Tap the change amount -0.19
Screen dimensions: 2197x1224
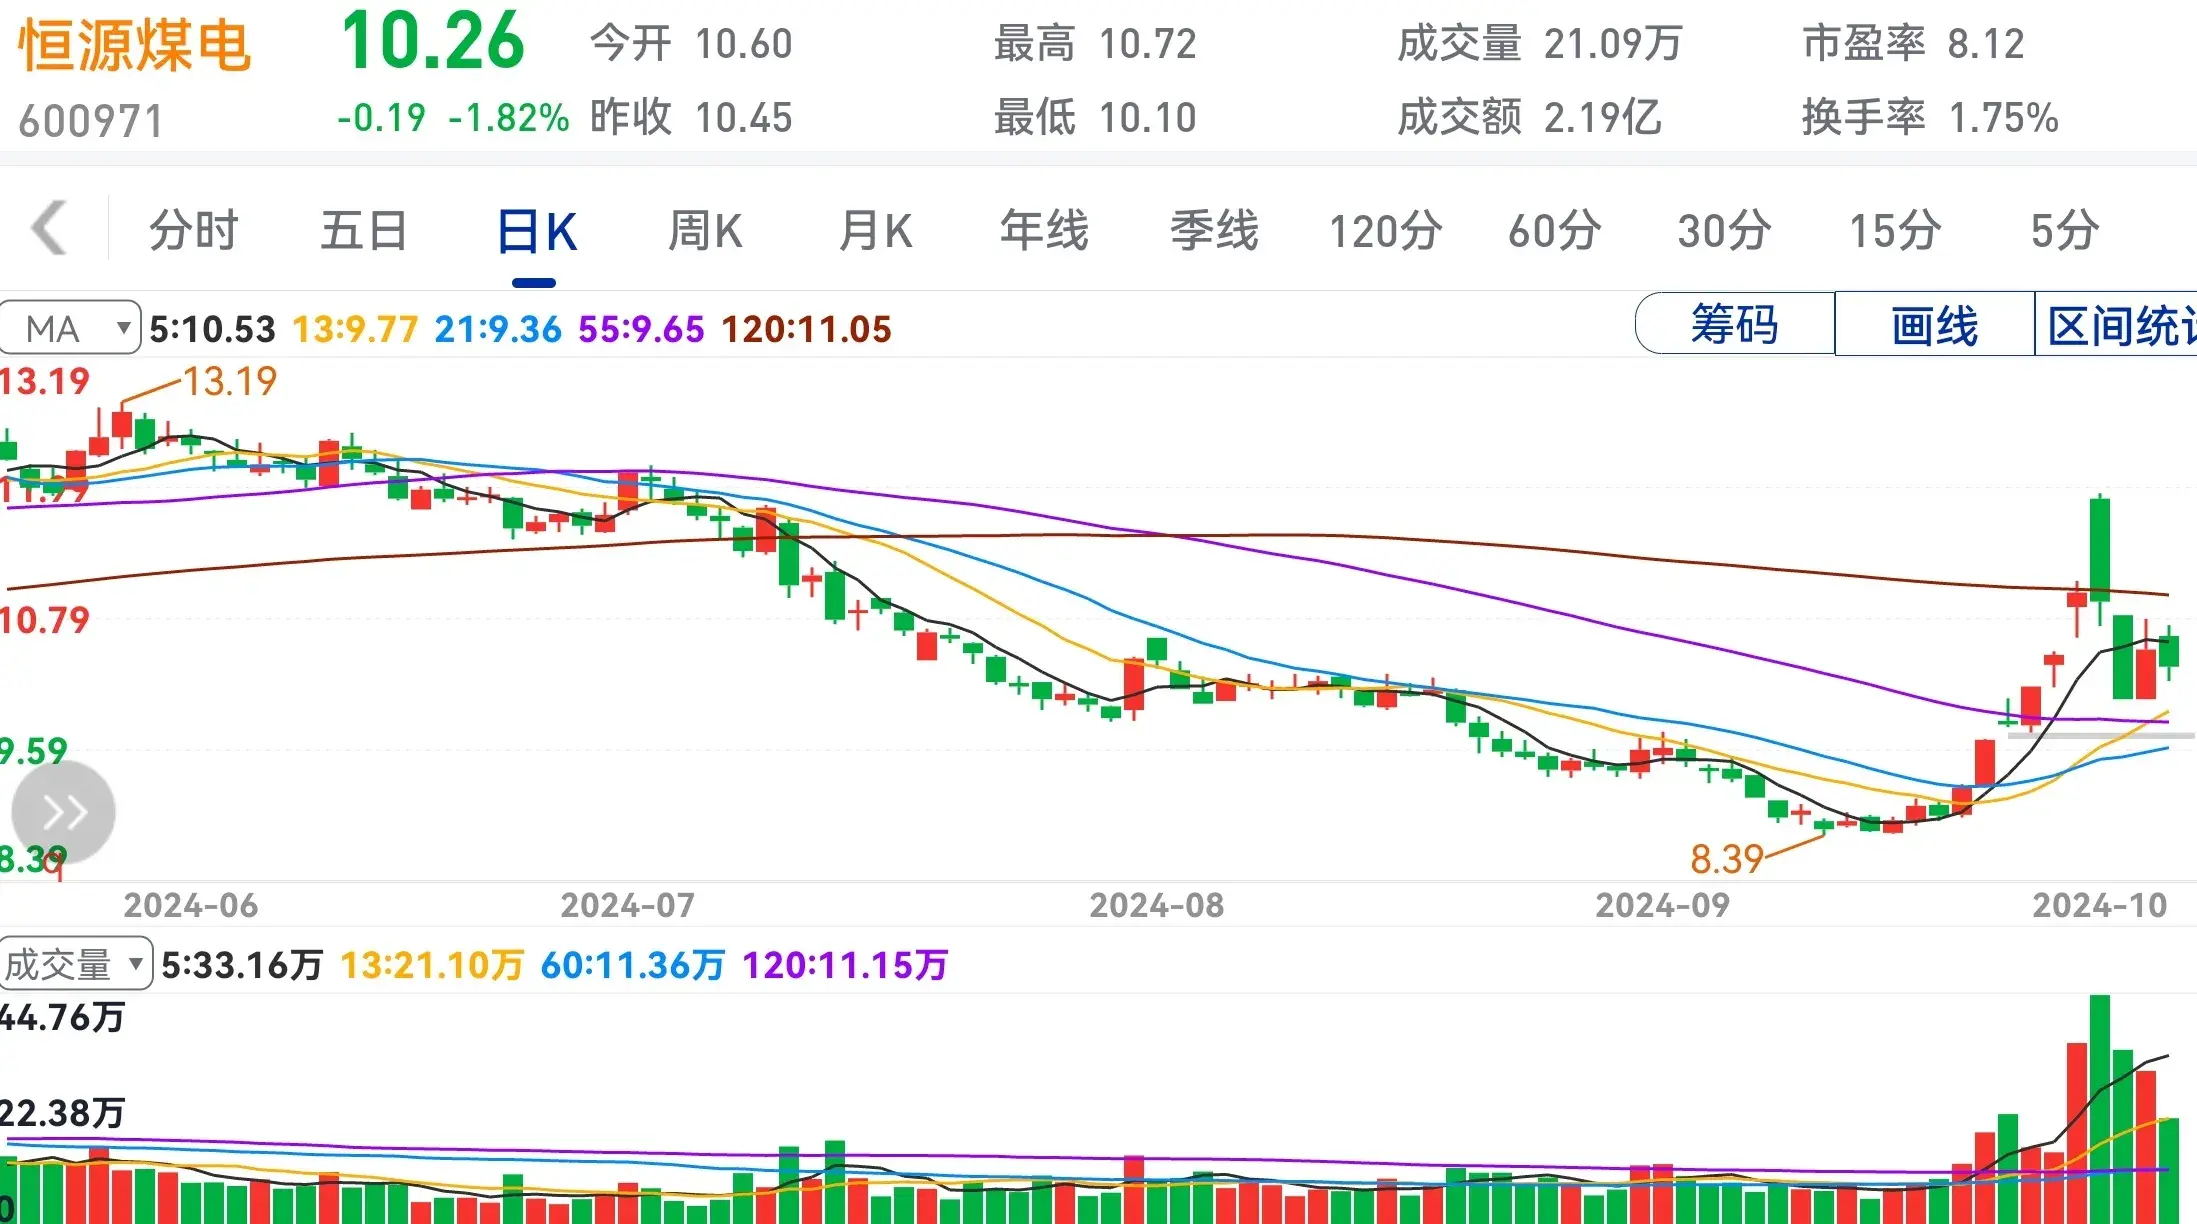[381, 118]
